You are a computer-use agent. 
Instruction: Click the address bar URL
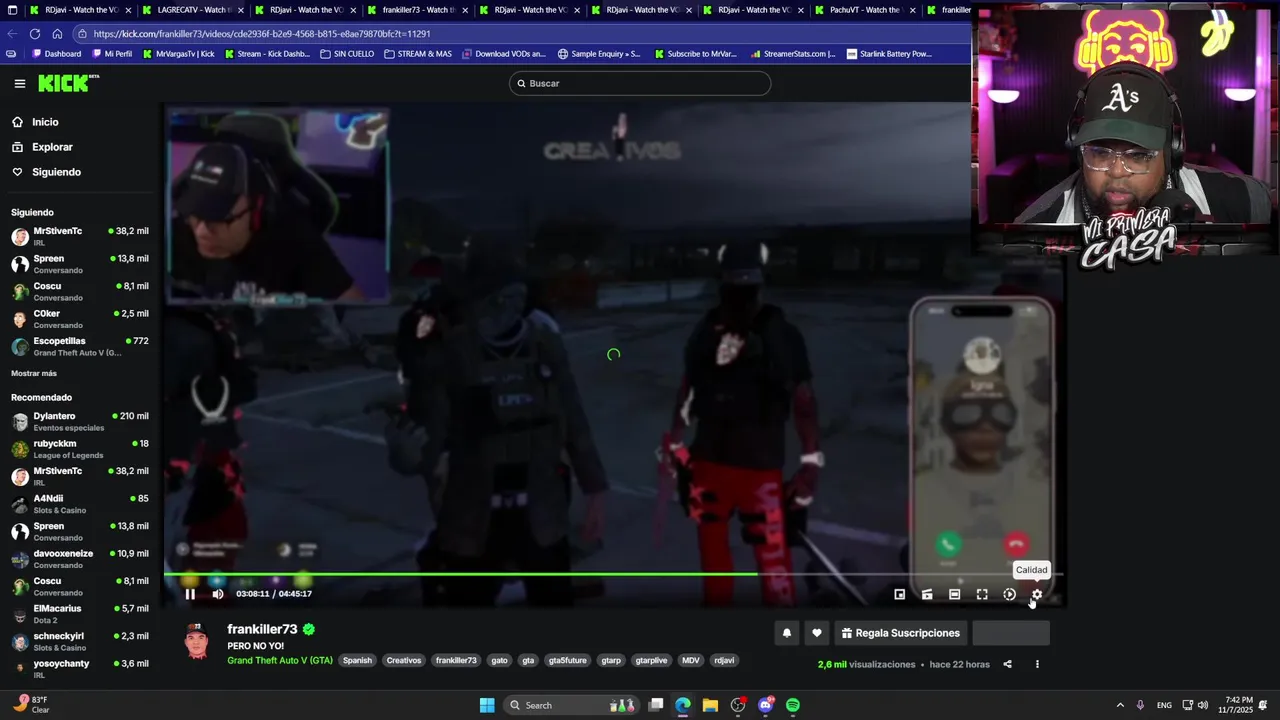click(x=262, y=33)
